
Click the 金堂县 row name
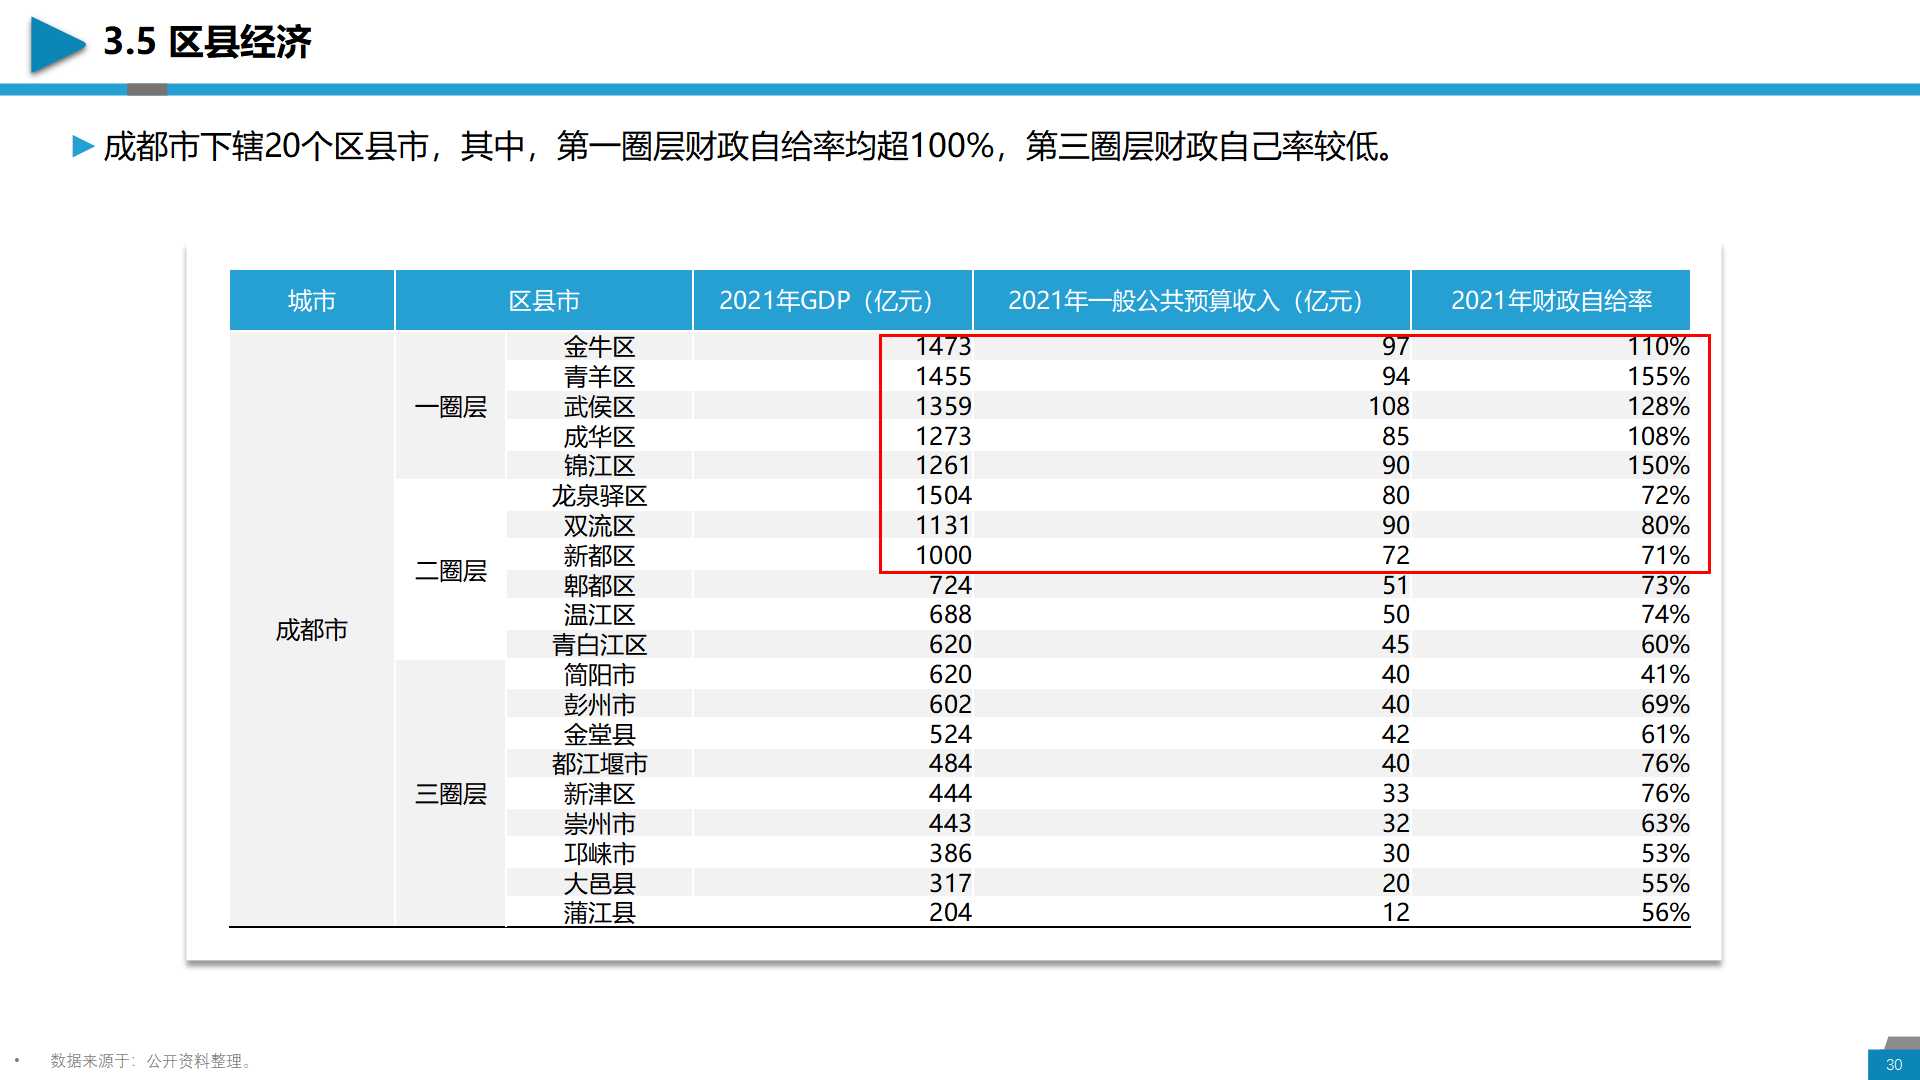(599, 735)
